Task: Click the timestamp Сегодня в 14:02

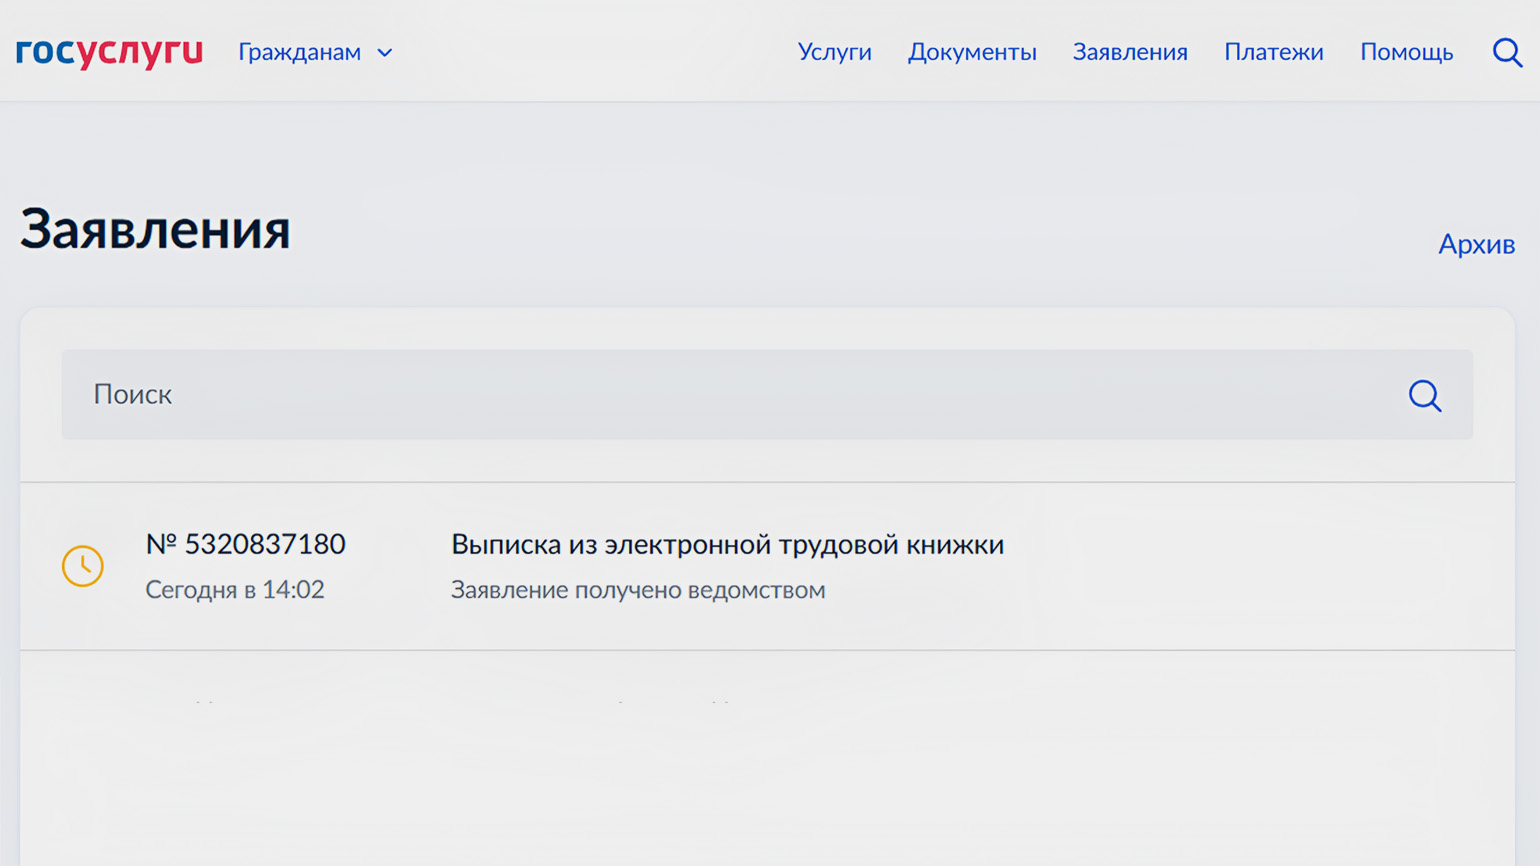Action: pos(235,590)
